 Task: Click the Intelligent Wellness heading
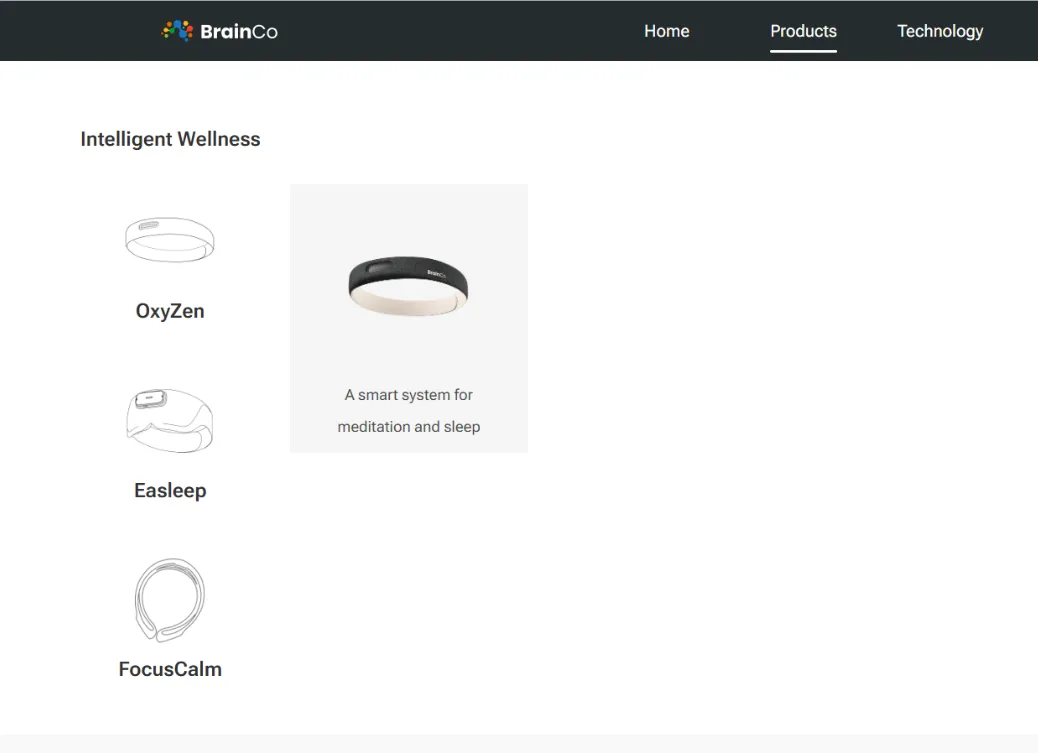tap(170, 139)
